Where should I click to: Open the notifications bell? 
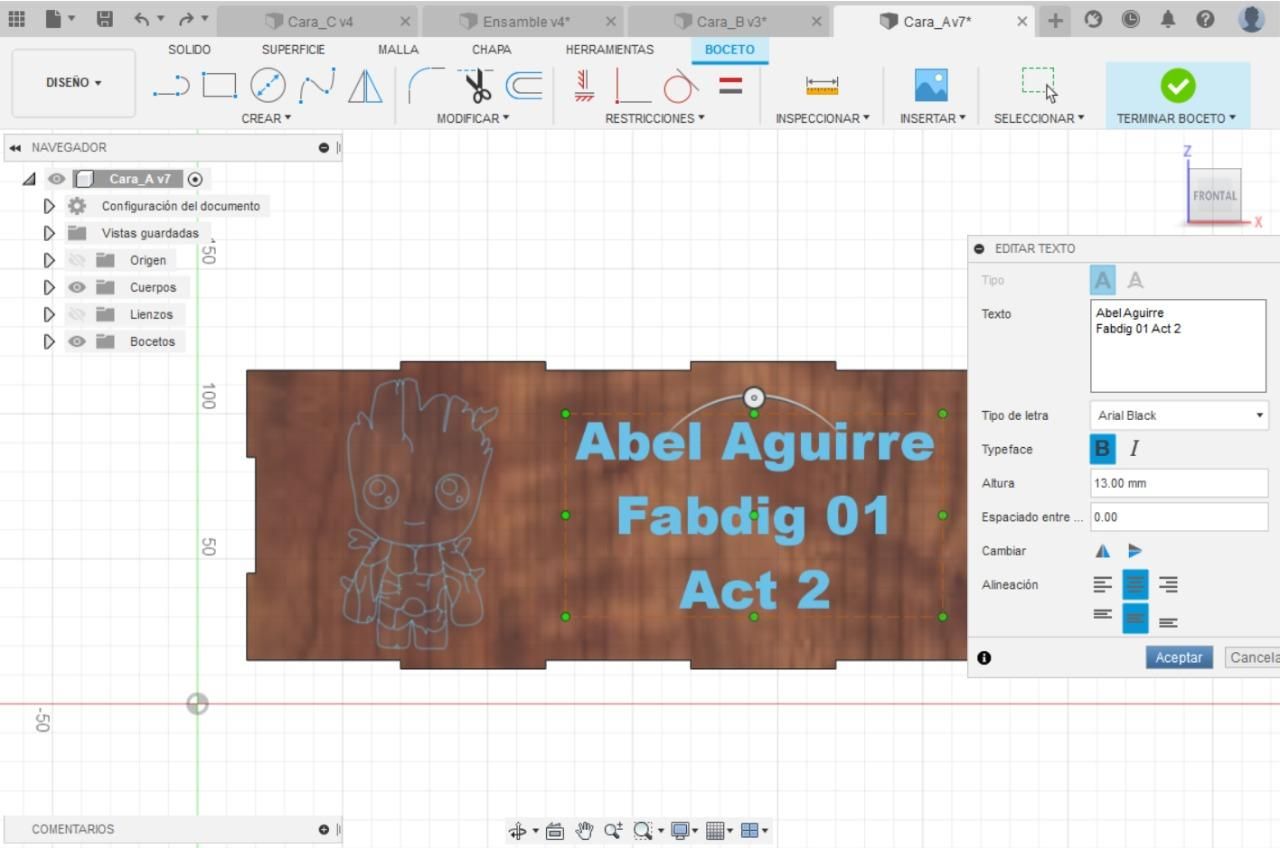point(1168,19)
